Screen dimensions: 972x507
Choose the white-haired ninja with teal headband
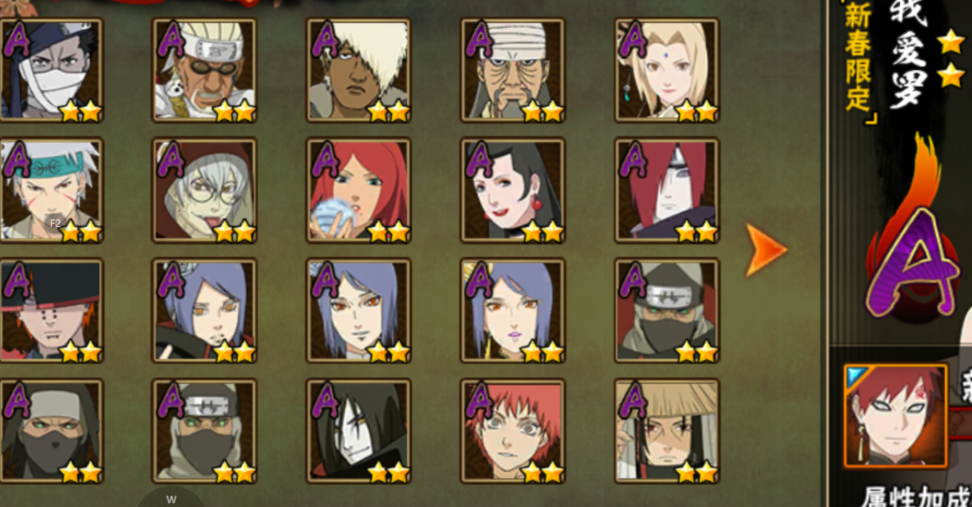coord(51,190)
